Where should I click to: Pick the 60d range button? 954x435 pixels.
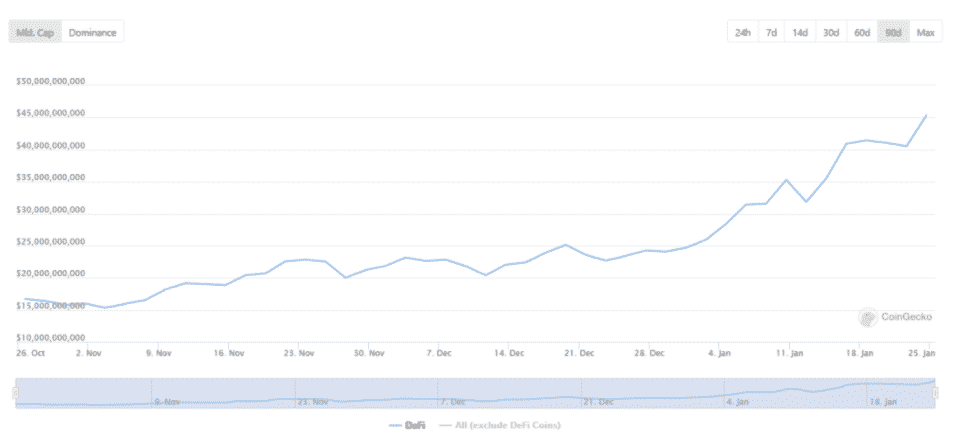point(861,32)
